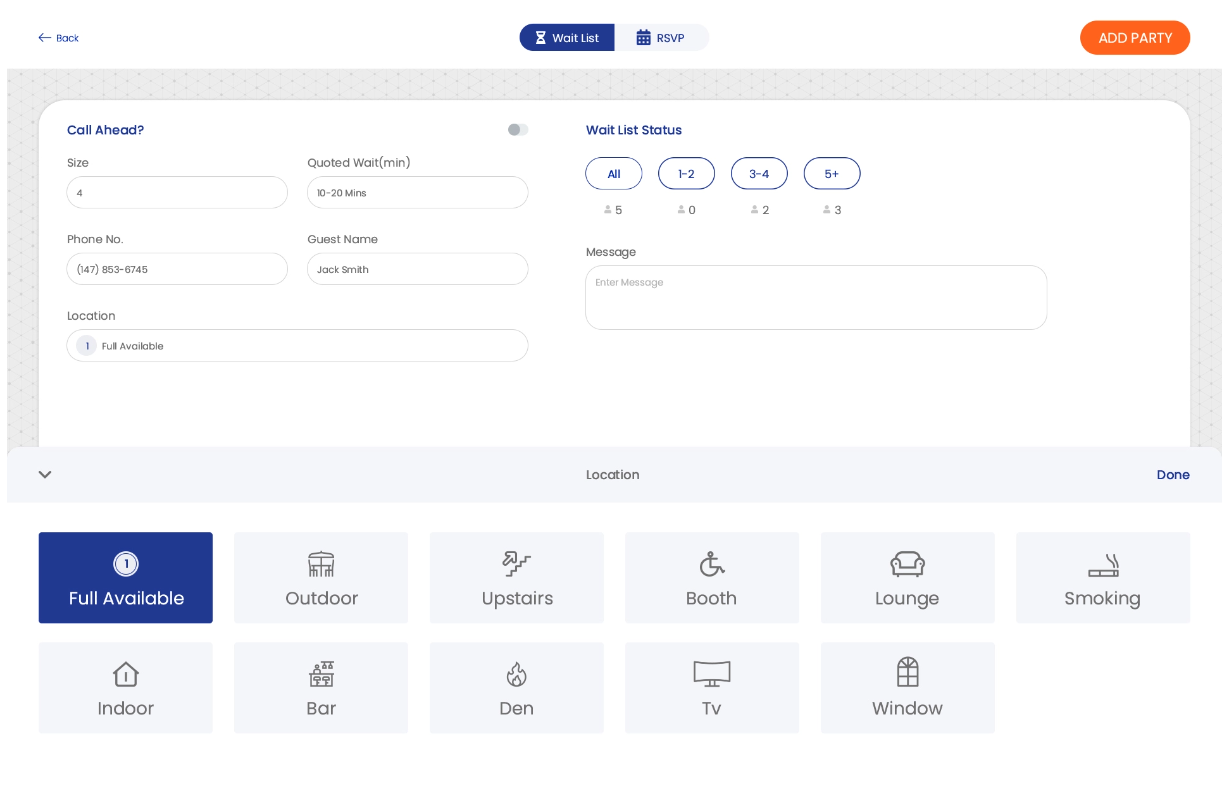Select the Tv location tile
The width and height of the screenshot is (1227, 812).
pyautogui.click(x=712, y=688)
